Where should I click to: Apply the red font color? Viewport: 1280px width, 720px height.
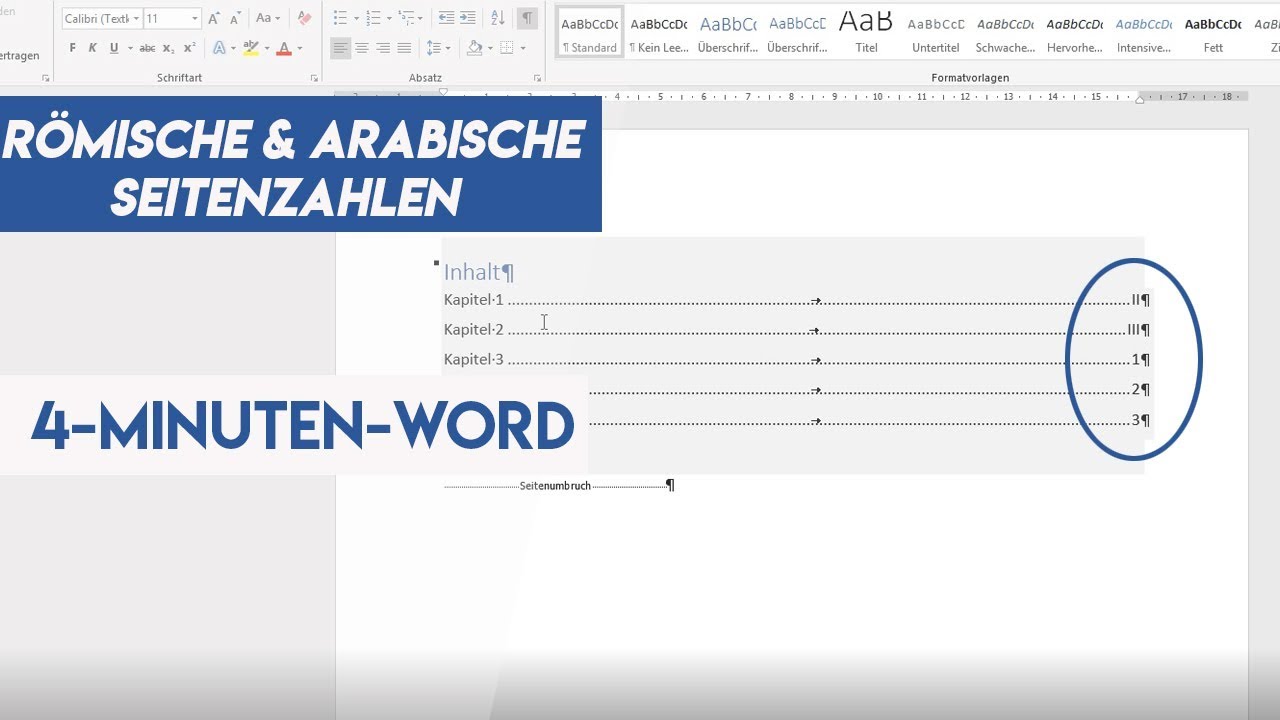pyautogui.click(x=284, y=48)
